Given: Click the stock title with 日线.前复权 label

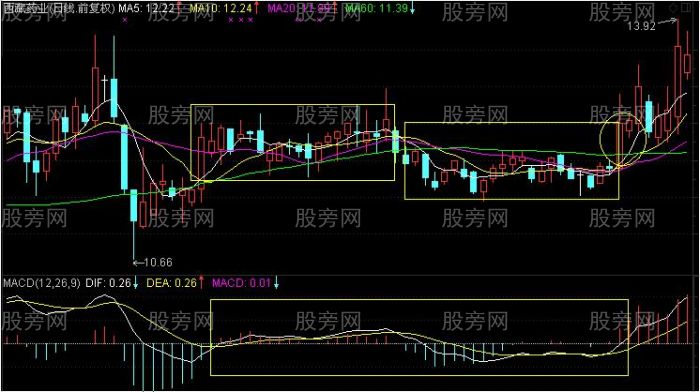Looking at the screenshot, I should pyautogui.click(x=58, y=8).
